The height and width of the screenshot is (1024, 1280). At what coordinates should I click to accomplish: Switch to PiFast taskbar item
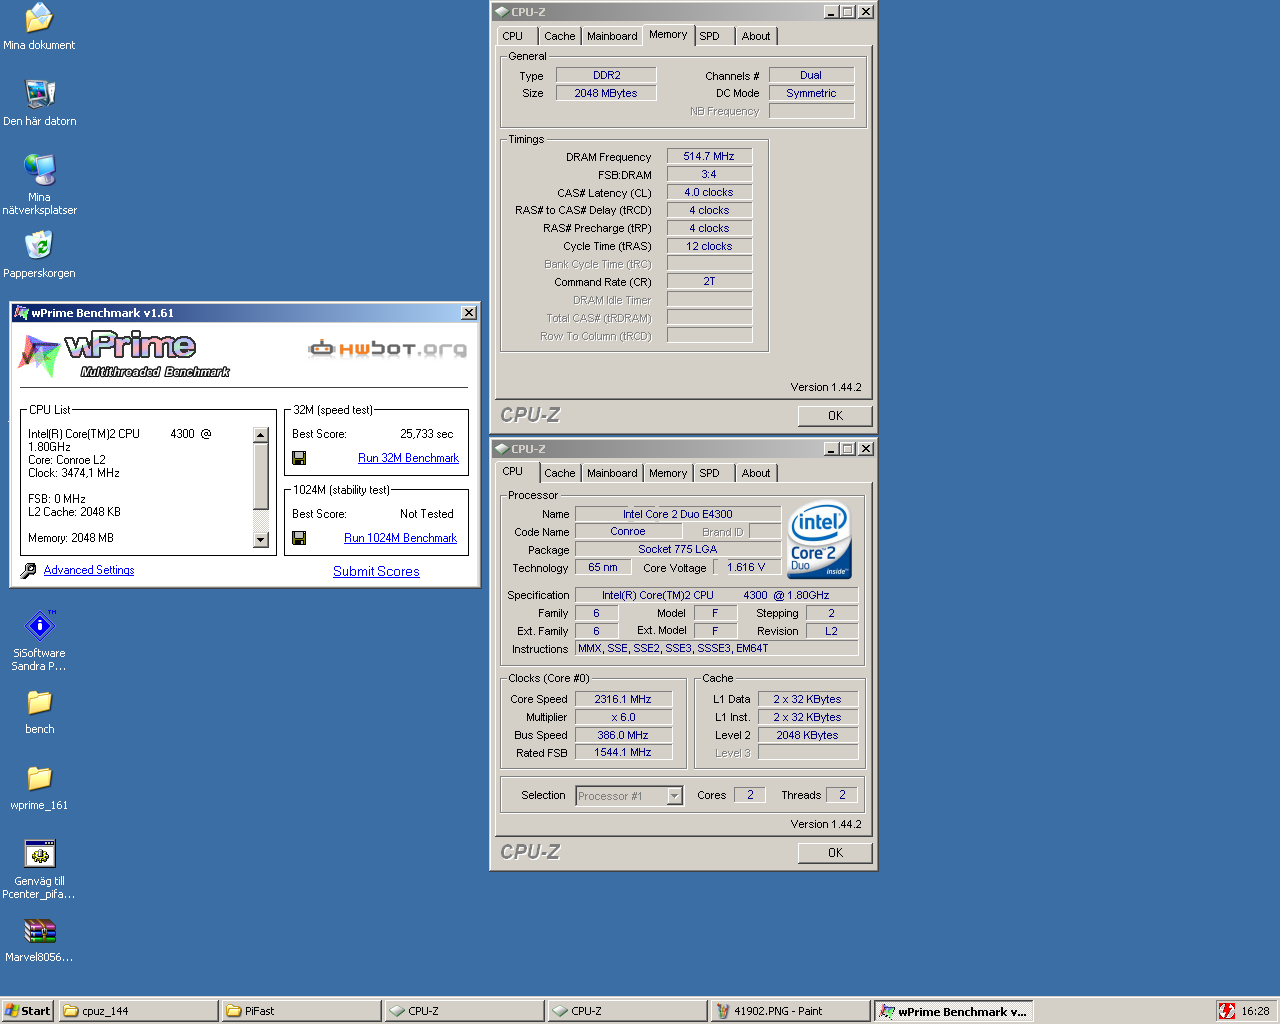click(301, 1011)
